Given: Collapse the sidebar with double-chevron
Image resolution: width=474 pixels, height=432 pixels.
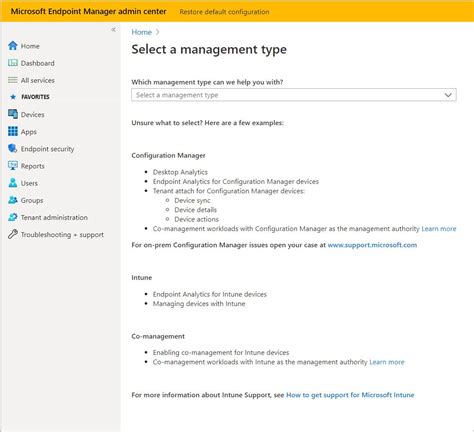Looking at the screenshot, I should [113, 30].
